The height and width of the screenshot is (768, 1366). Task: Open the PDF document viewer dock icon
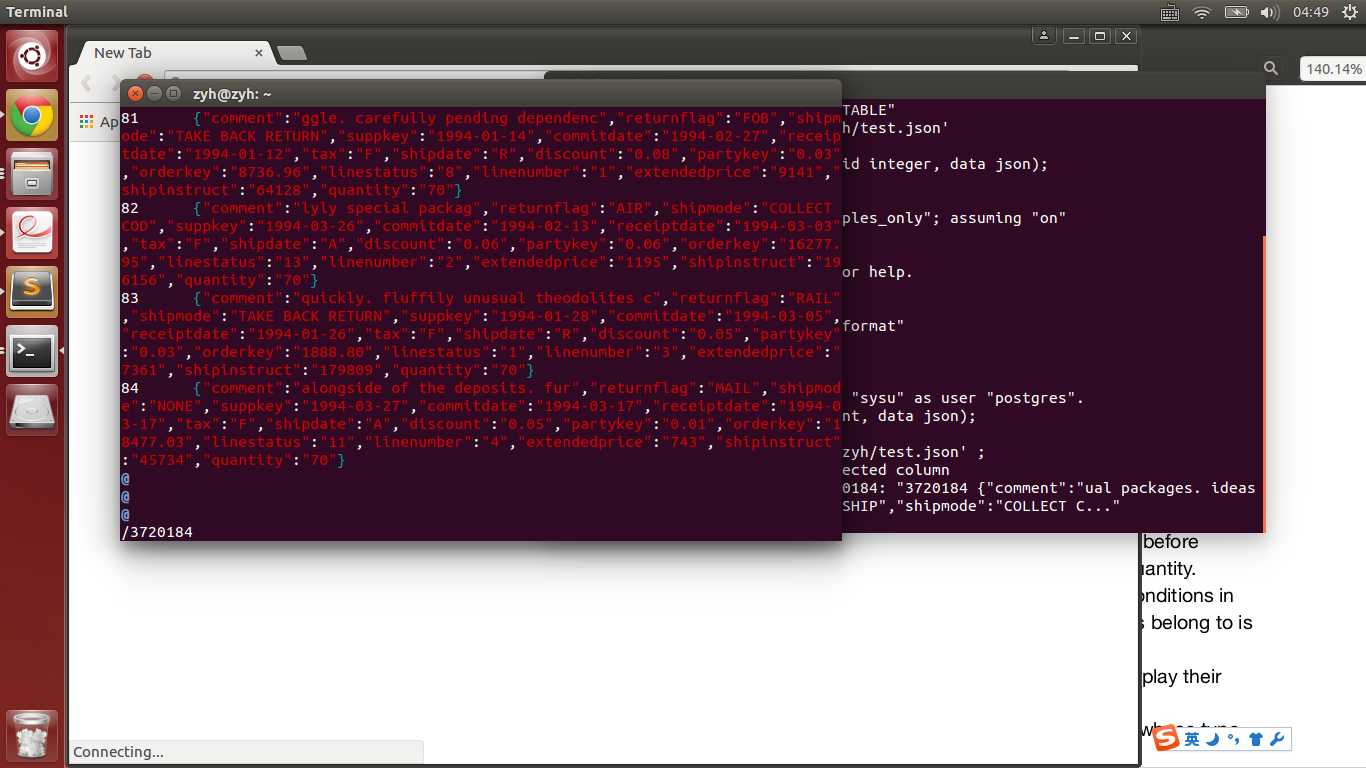(32, 234)
